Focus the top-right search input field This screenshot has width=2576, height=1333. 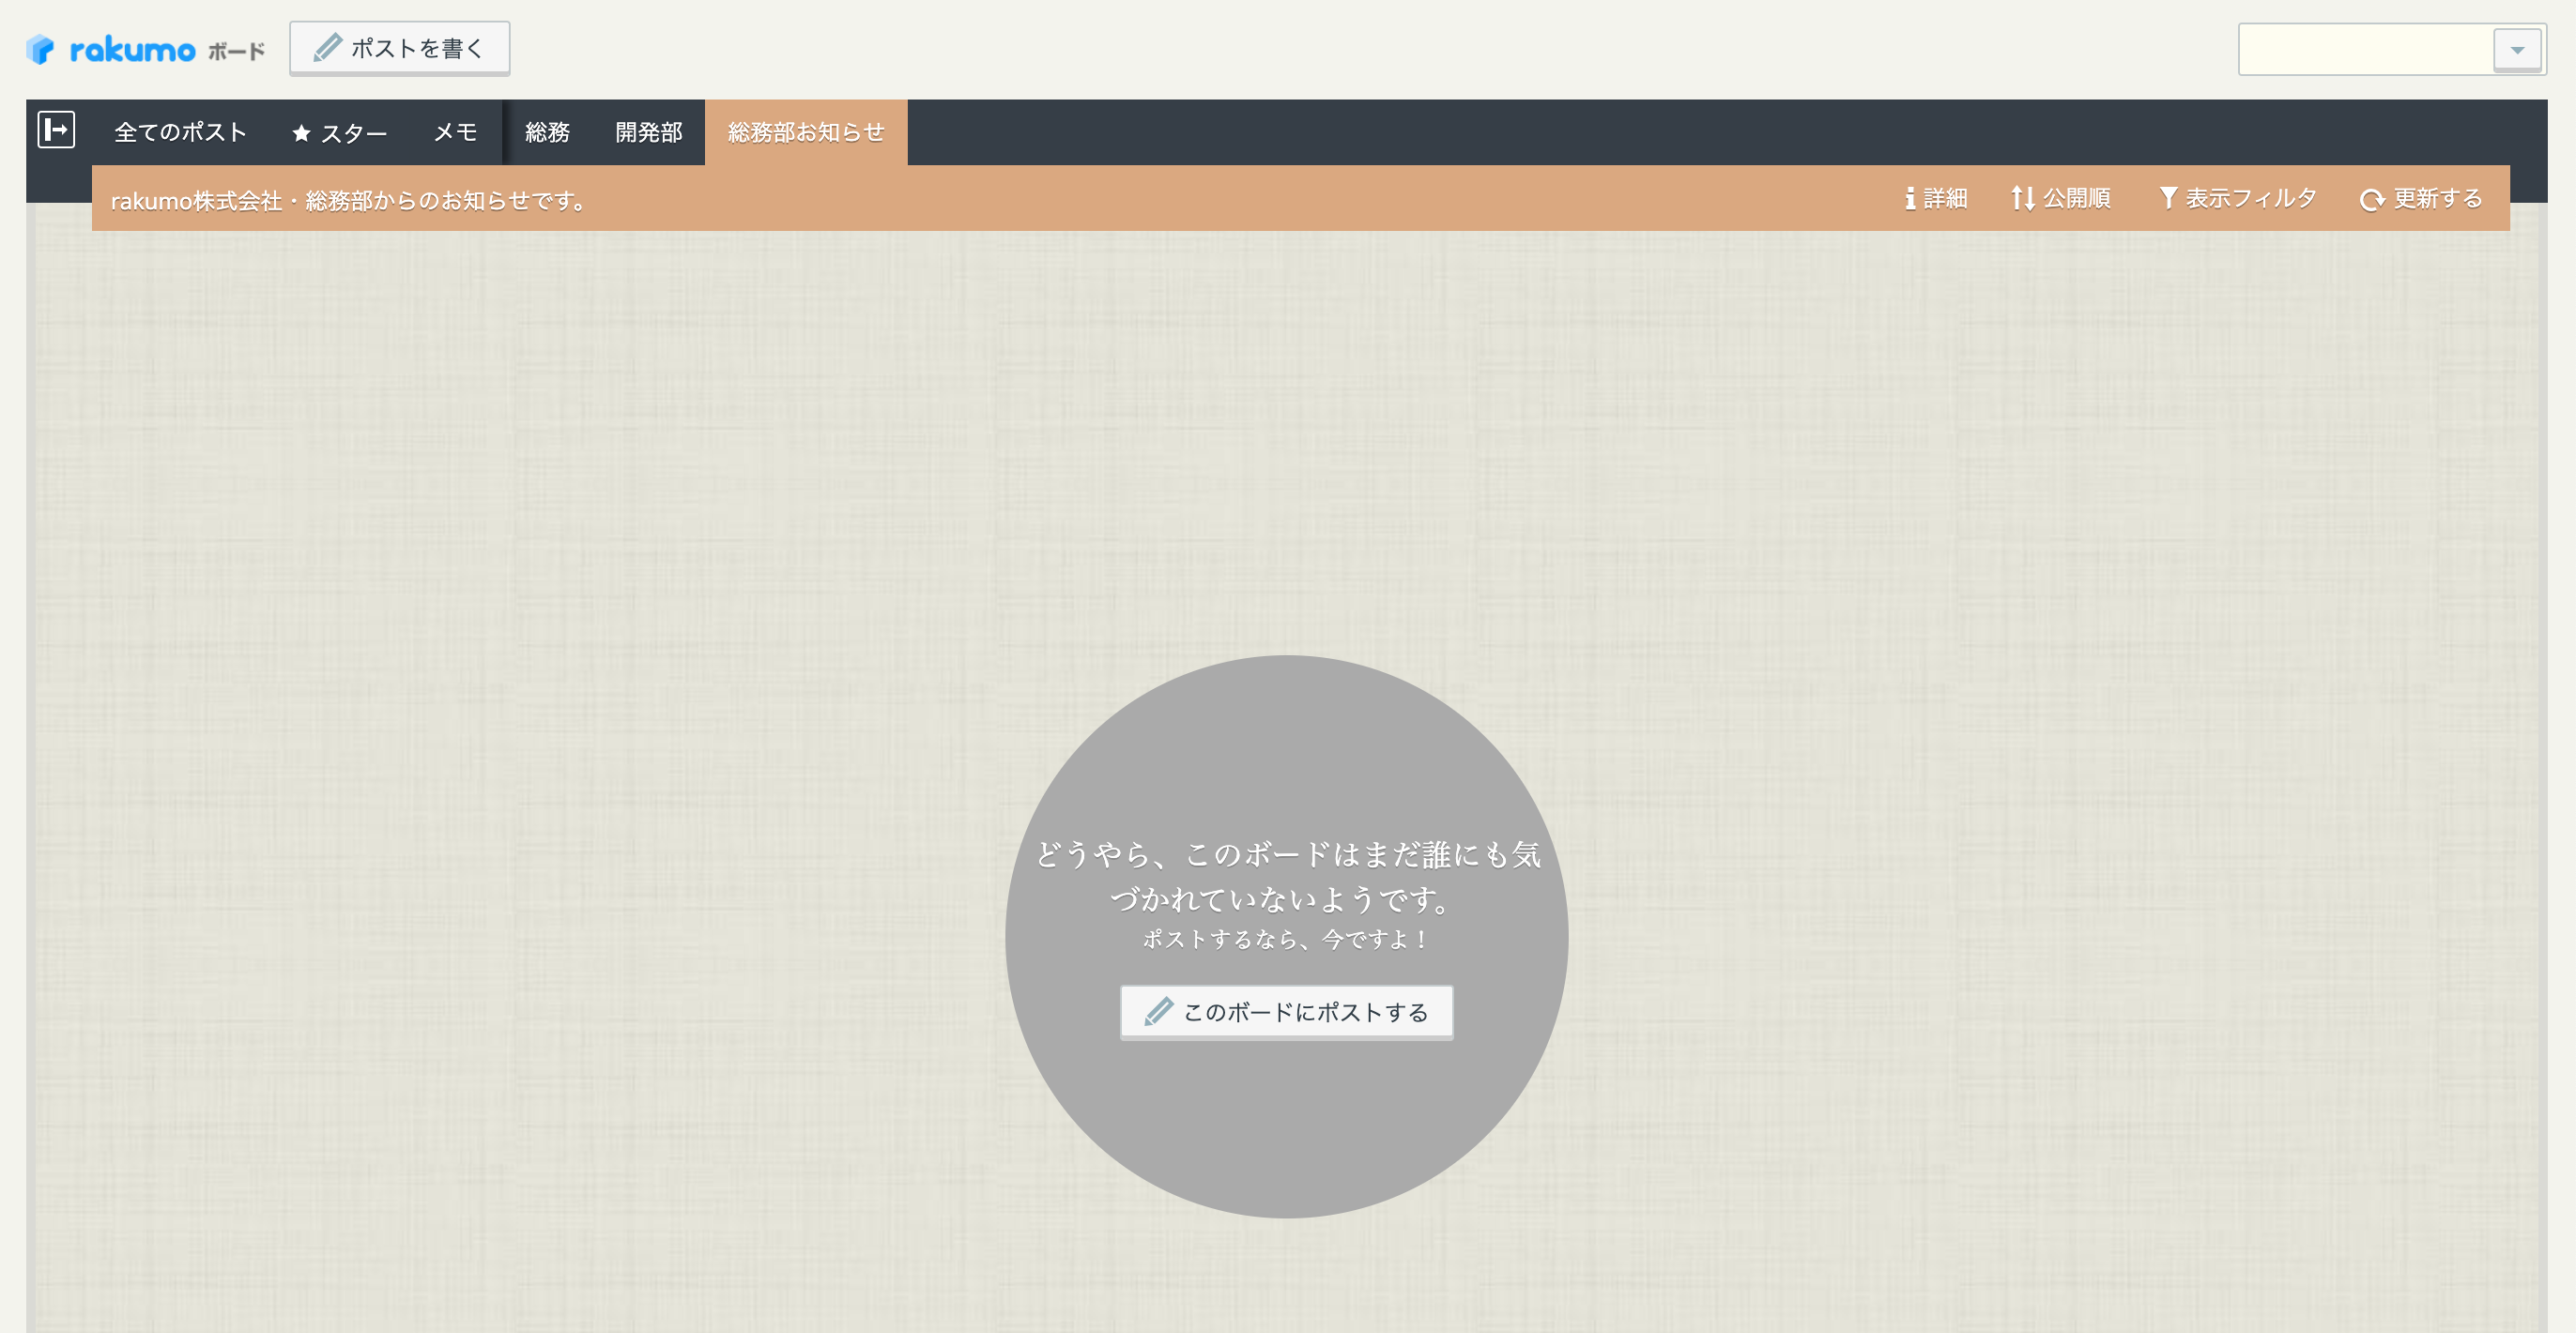click(2366, 49)
